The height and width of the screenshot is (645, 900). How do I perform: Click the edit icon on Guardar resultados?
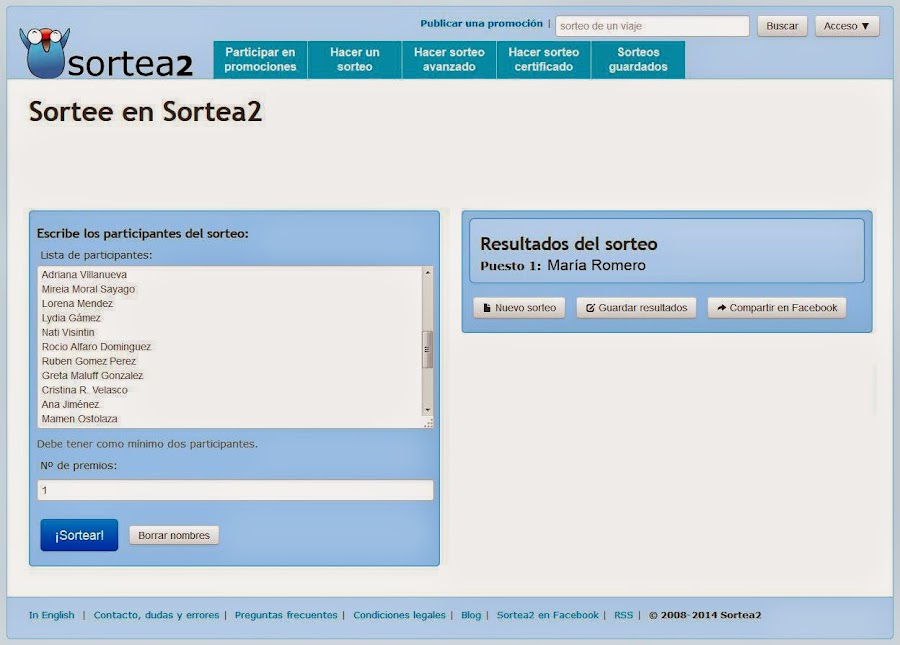coord(589,308)
